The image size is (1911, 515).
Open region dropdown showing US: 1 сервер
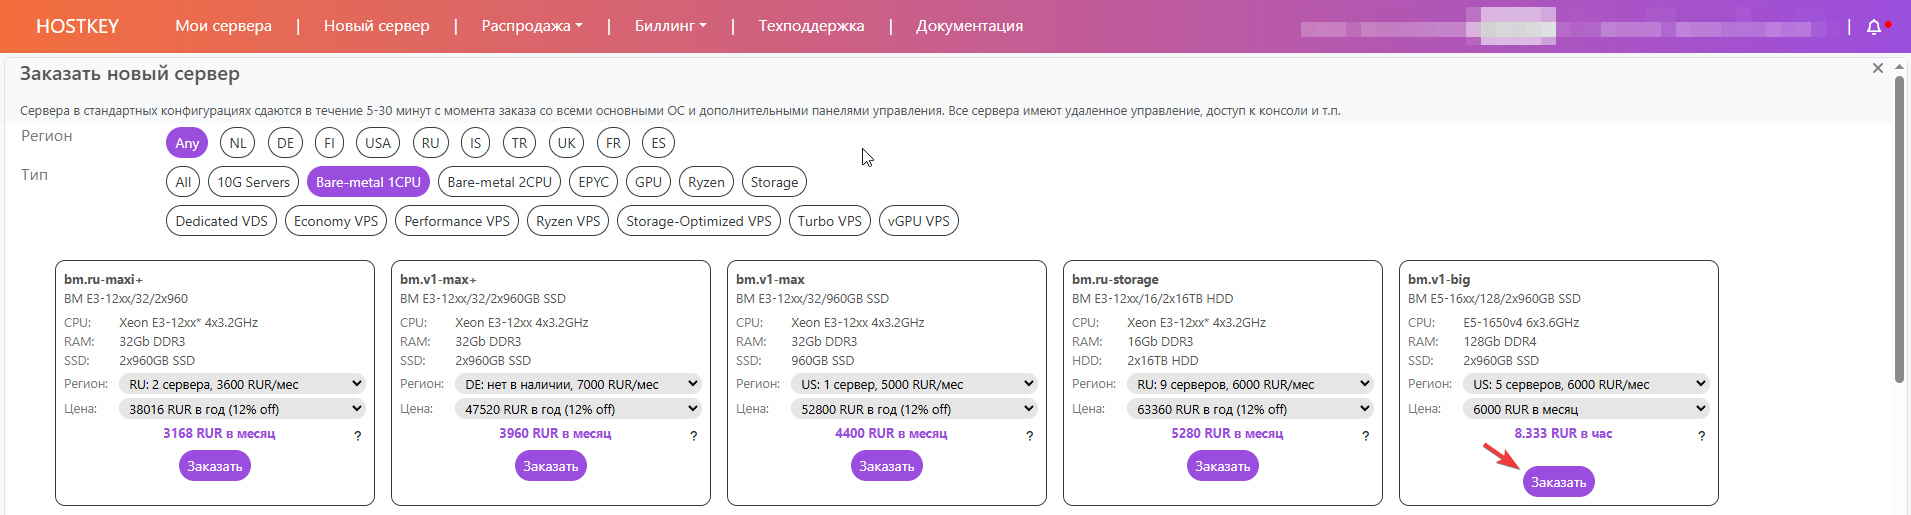(x=915, y=384)
